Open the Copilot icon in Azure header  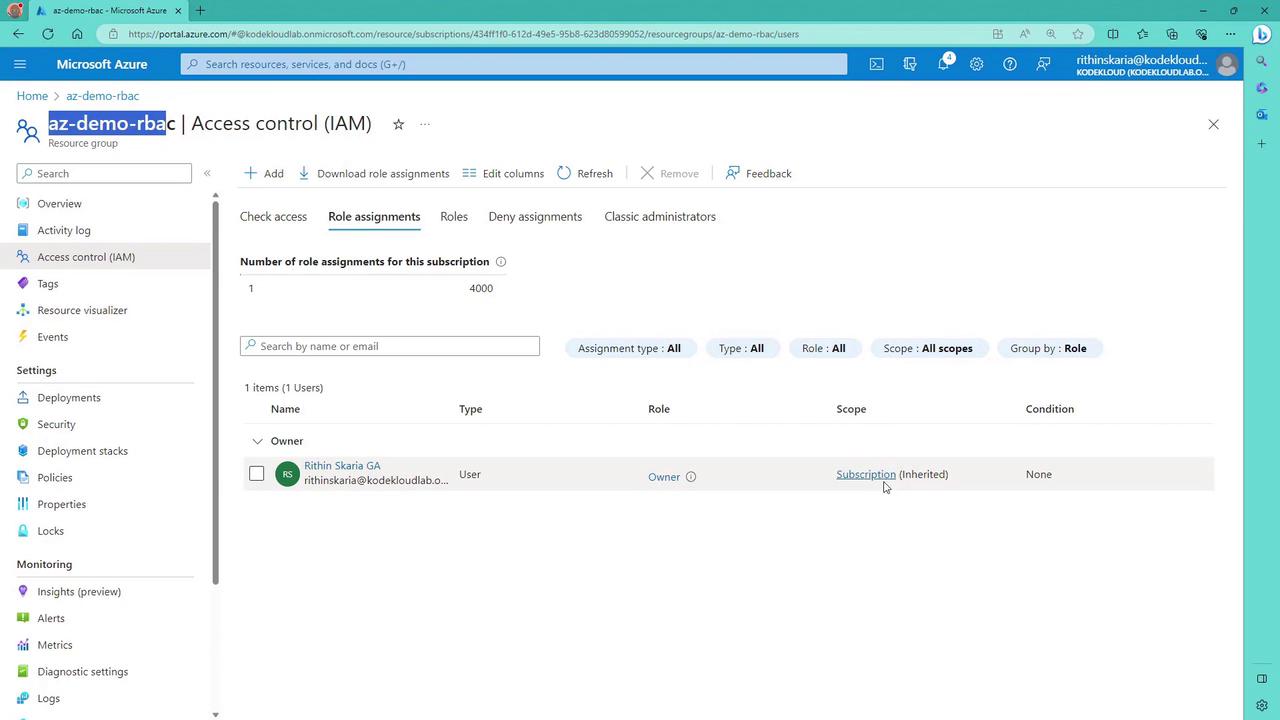[910, 64]
